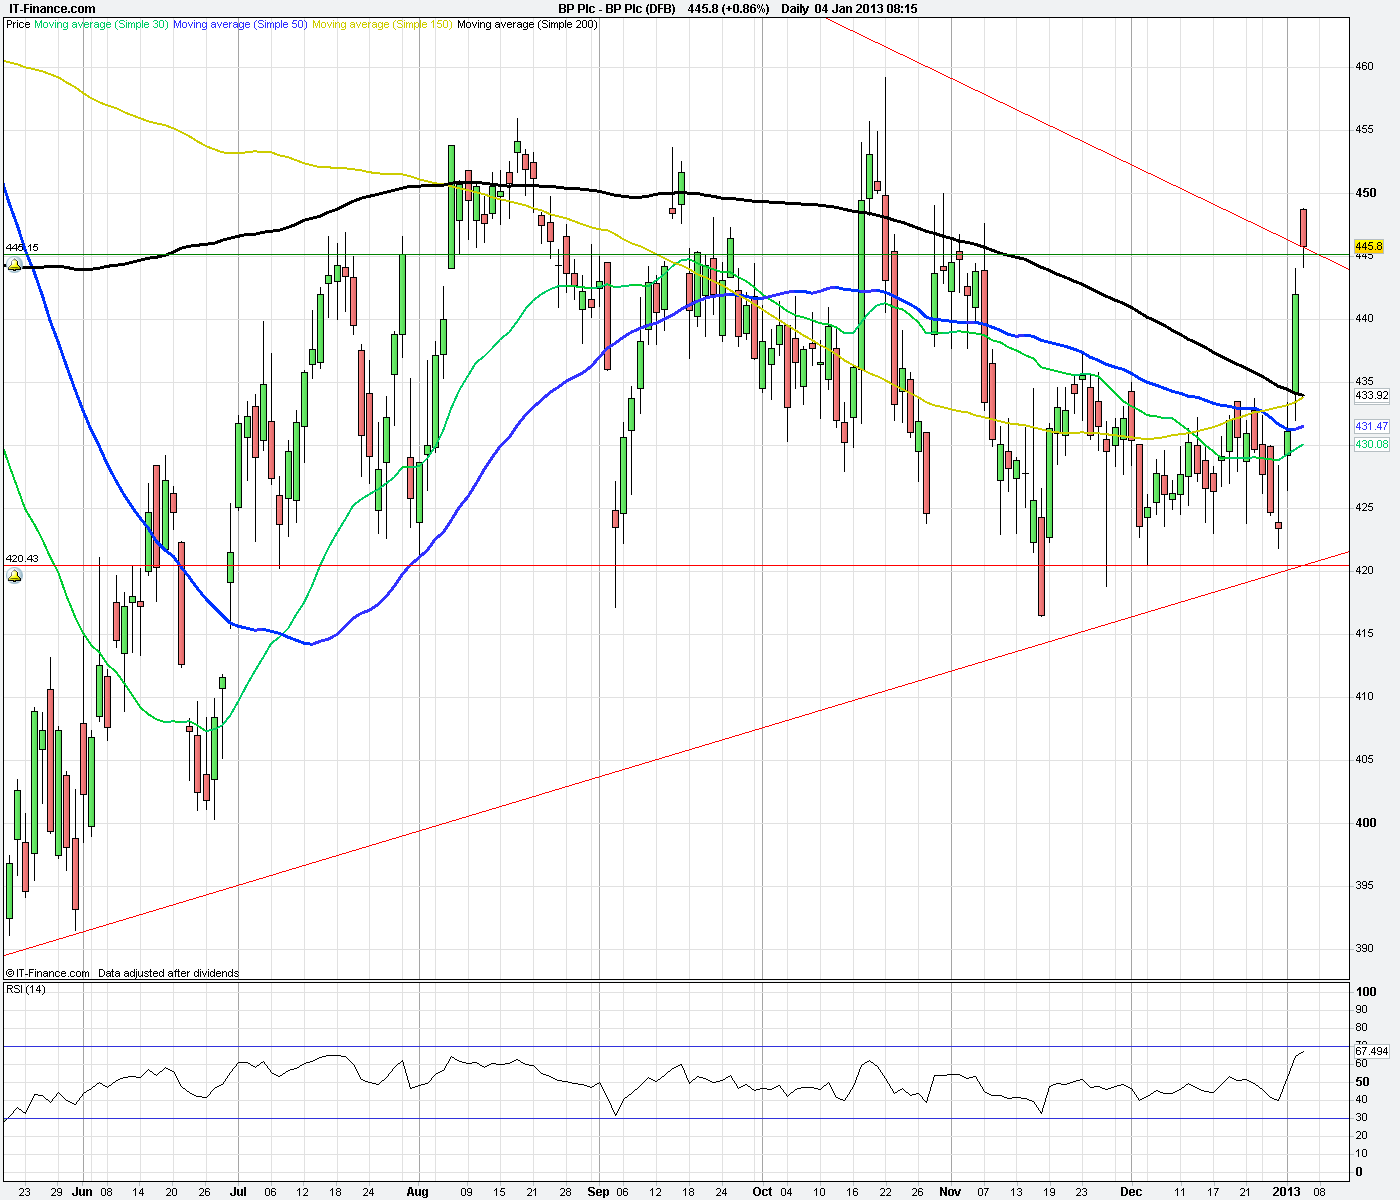Screen dimensions: 1400x1200
Task: Click the Jul label on the date axis
Action: (238, 1192)
